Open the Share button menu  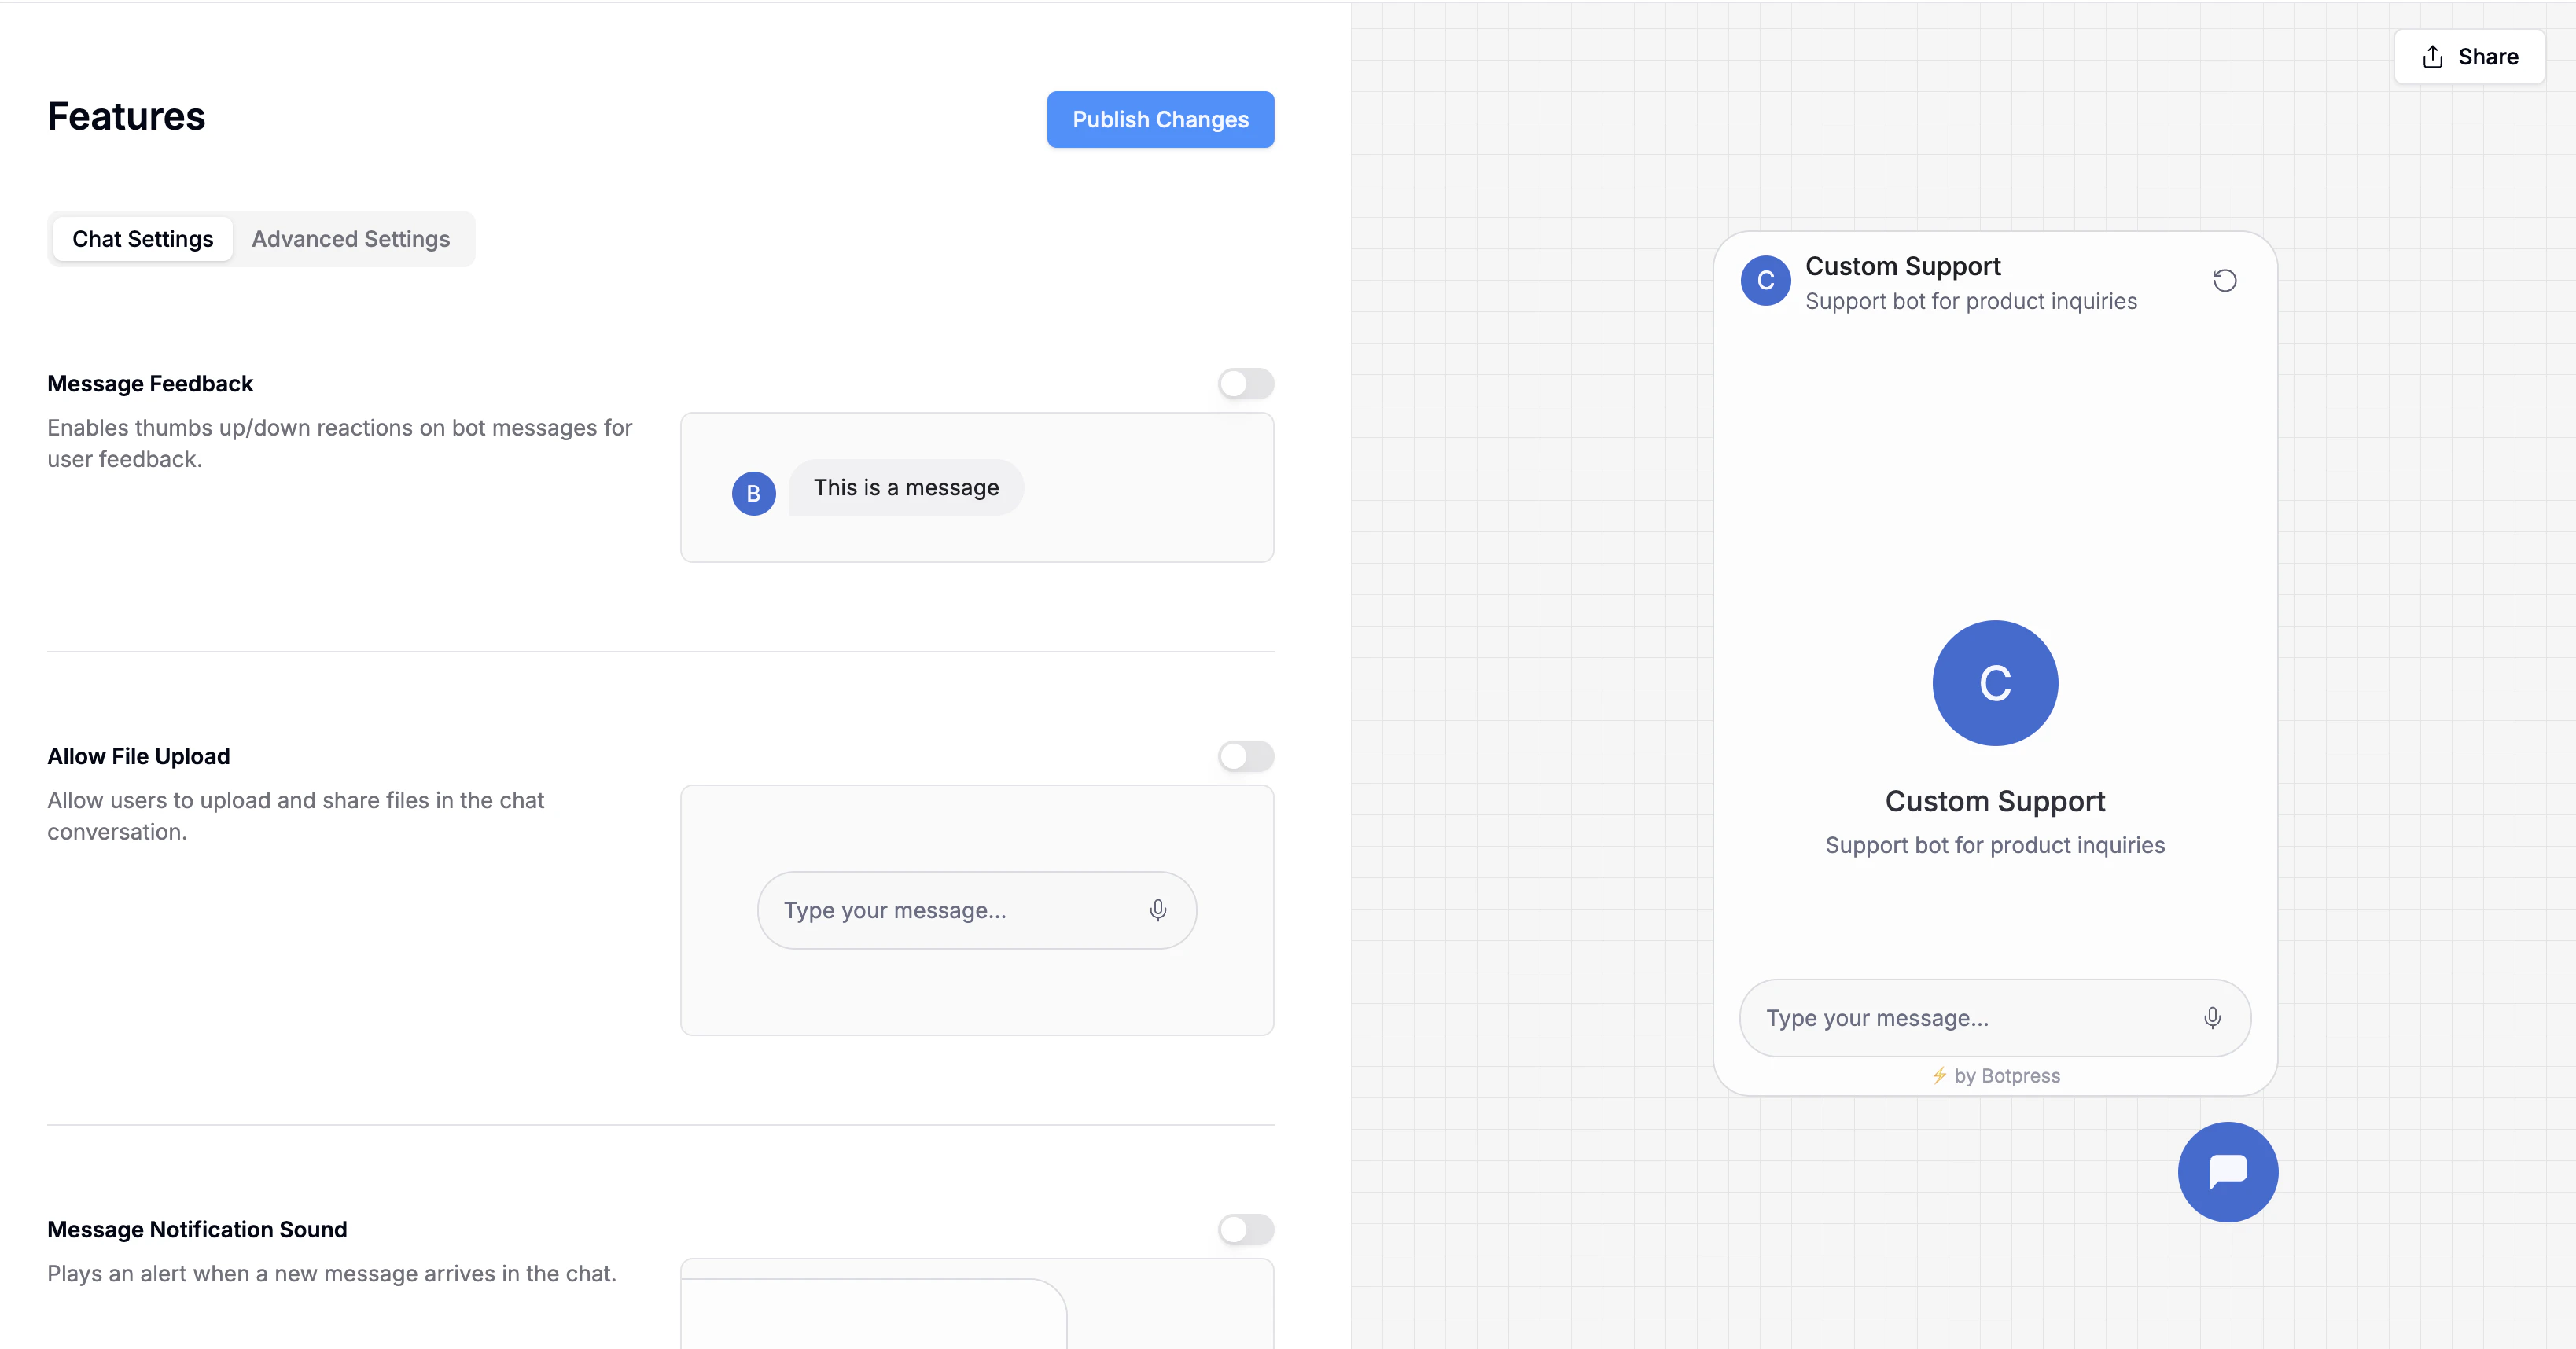pyautogui.click(x=2469, y=57)
